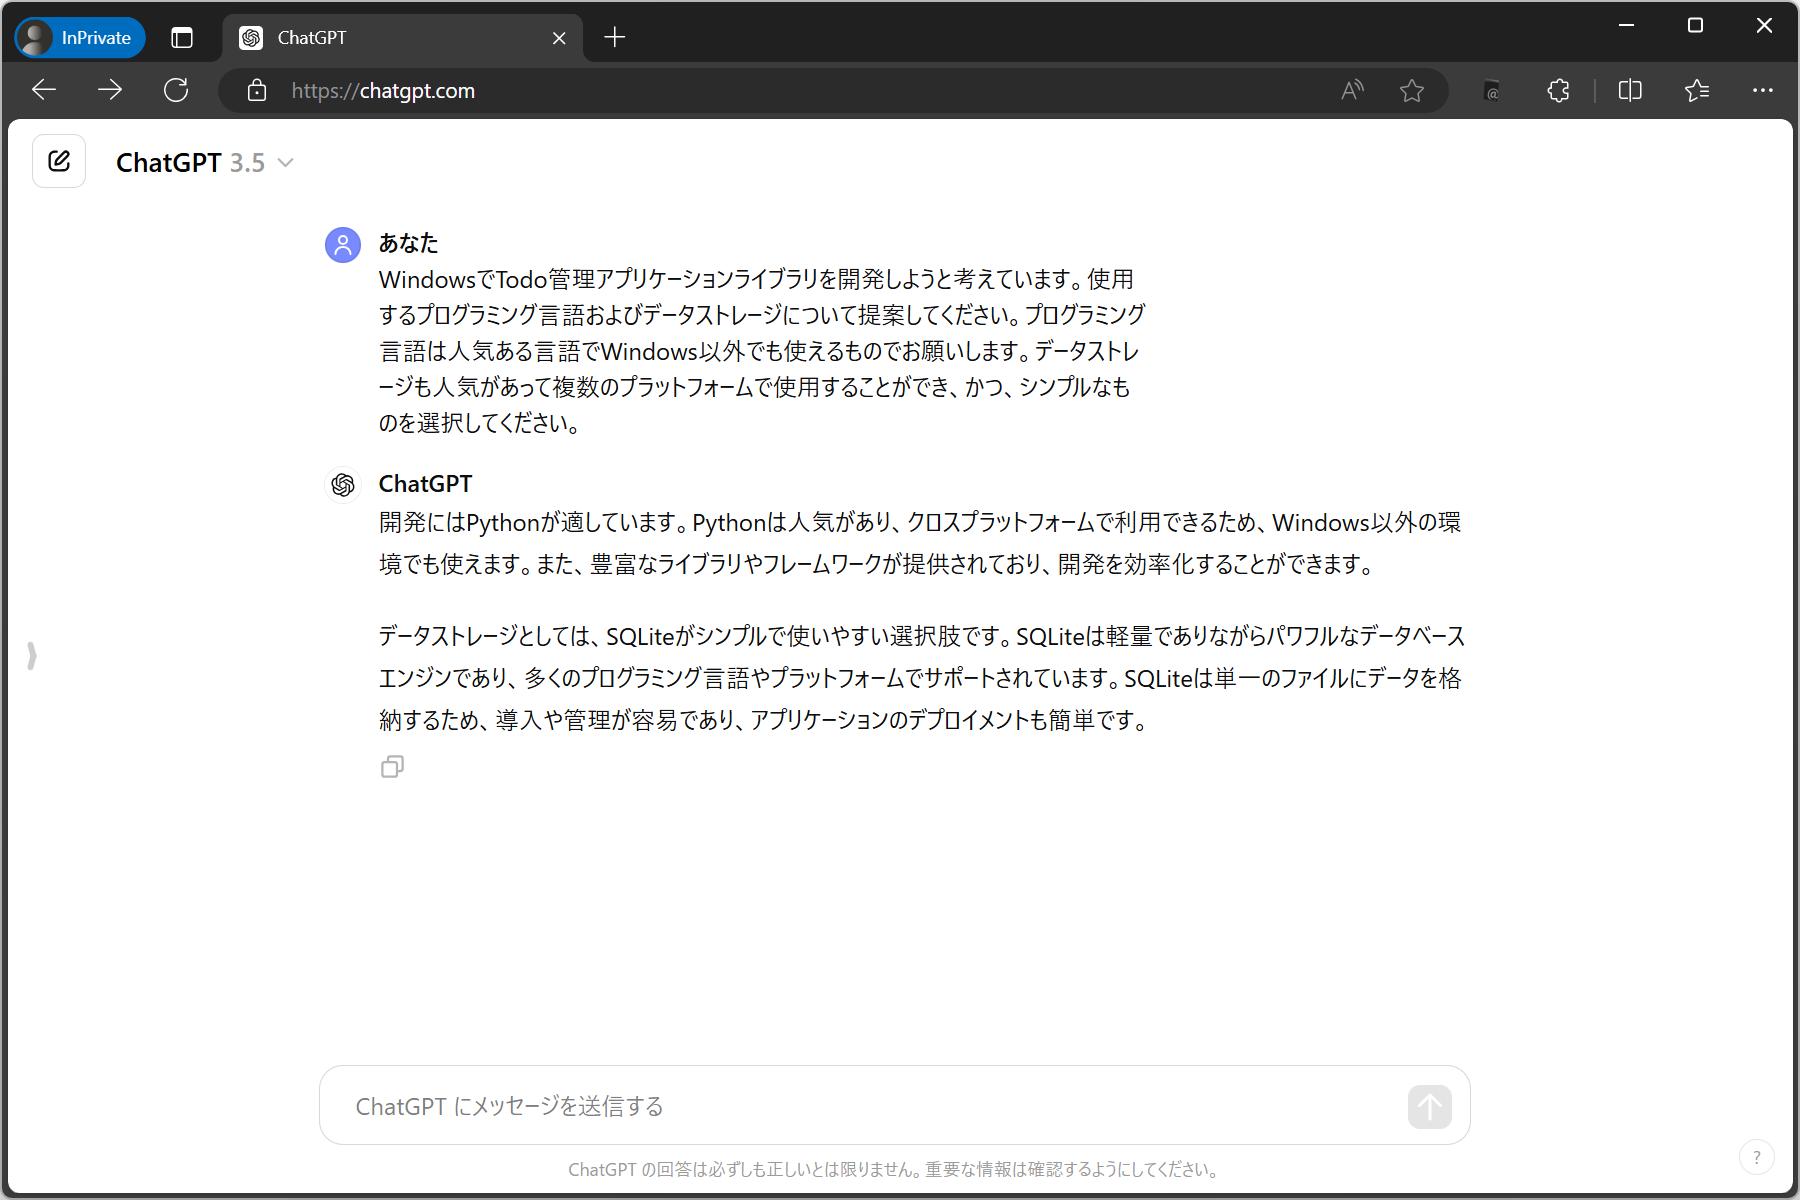Click the ChatGPT logo avatar beside the reply
Image resolution: width=1800 pixels, height=1200 pixels.
[343, 485]
